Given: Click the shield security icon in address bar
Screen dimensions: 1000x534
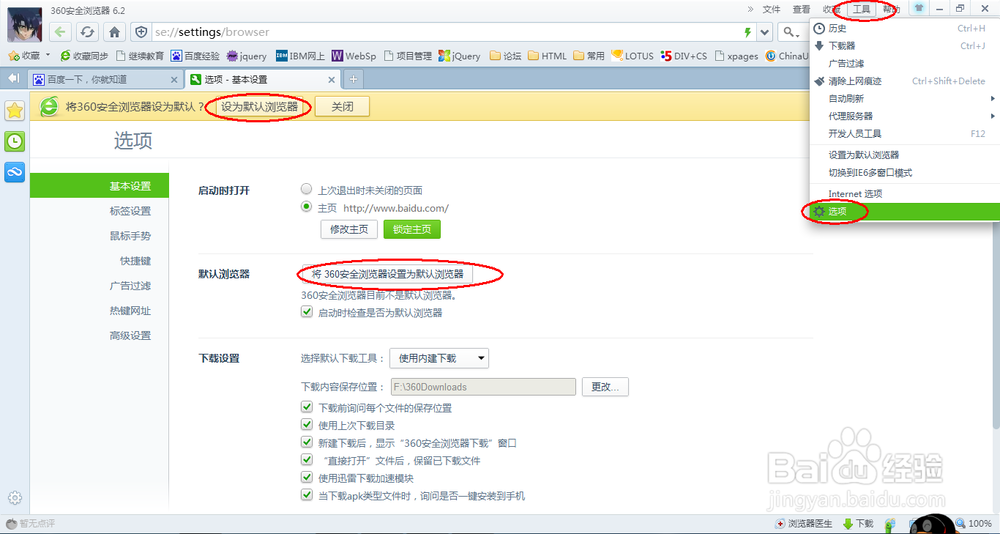Looking at the screenshot, I should (x=141, y=32).
